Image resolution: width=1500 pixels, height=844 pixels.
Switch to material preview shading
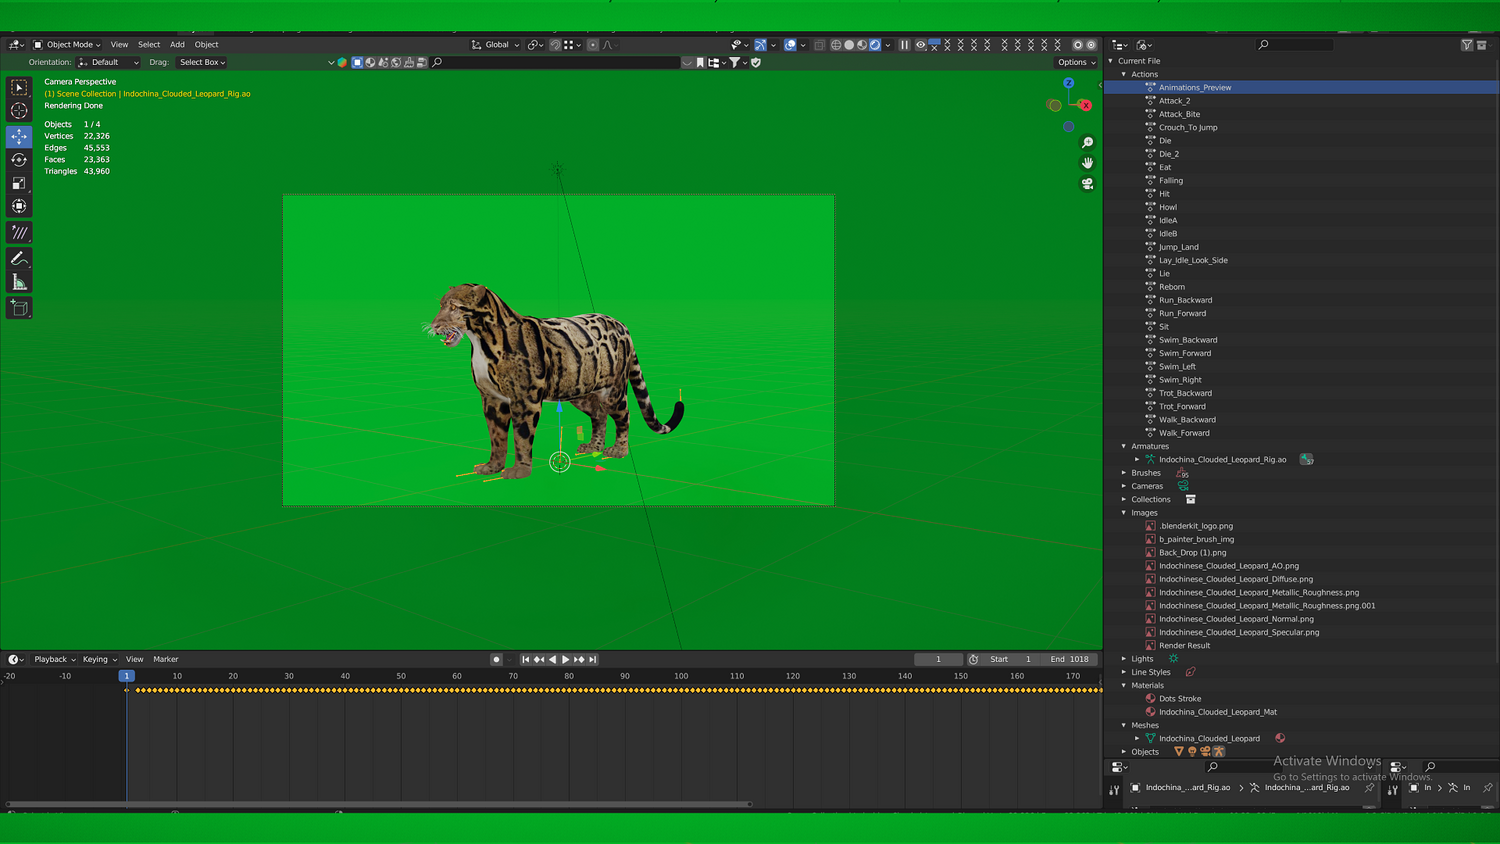(x=862, y=45)
